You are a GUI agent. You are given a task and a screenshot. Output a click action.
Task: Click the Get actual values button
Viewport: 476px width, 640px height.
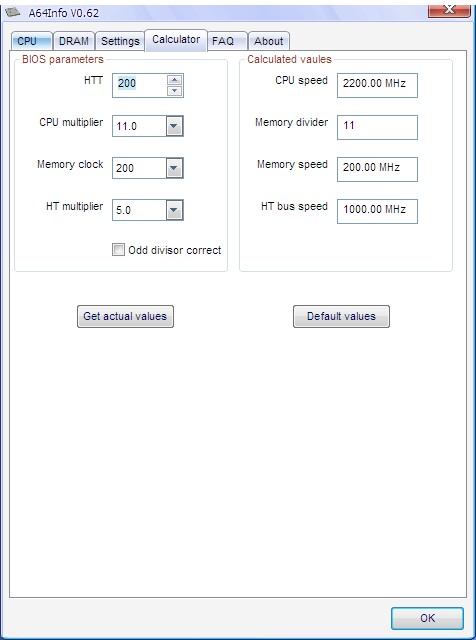point(125,316)
